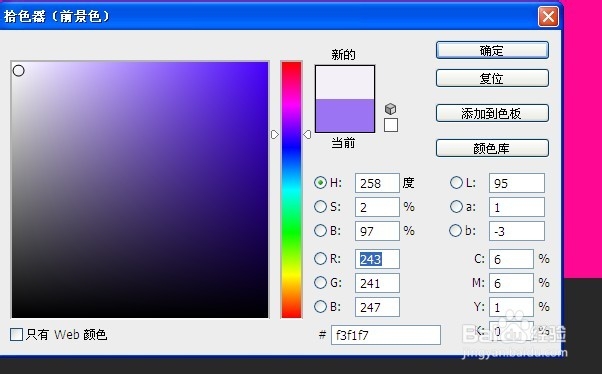Select the R red radio button
The image size is (602, 374).
[x=320, y=259]
